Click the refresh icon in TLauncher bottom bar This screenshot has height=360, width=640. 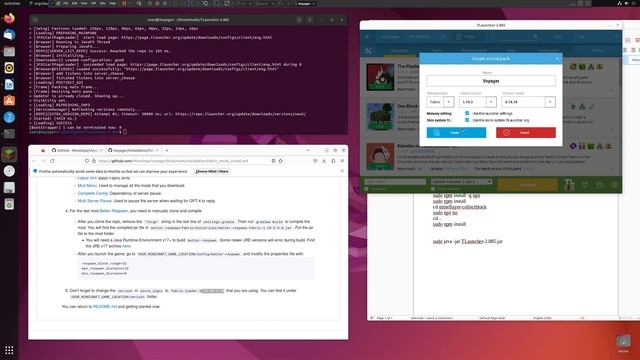(x=585, y=185)
